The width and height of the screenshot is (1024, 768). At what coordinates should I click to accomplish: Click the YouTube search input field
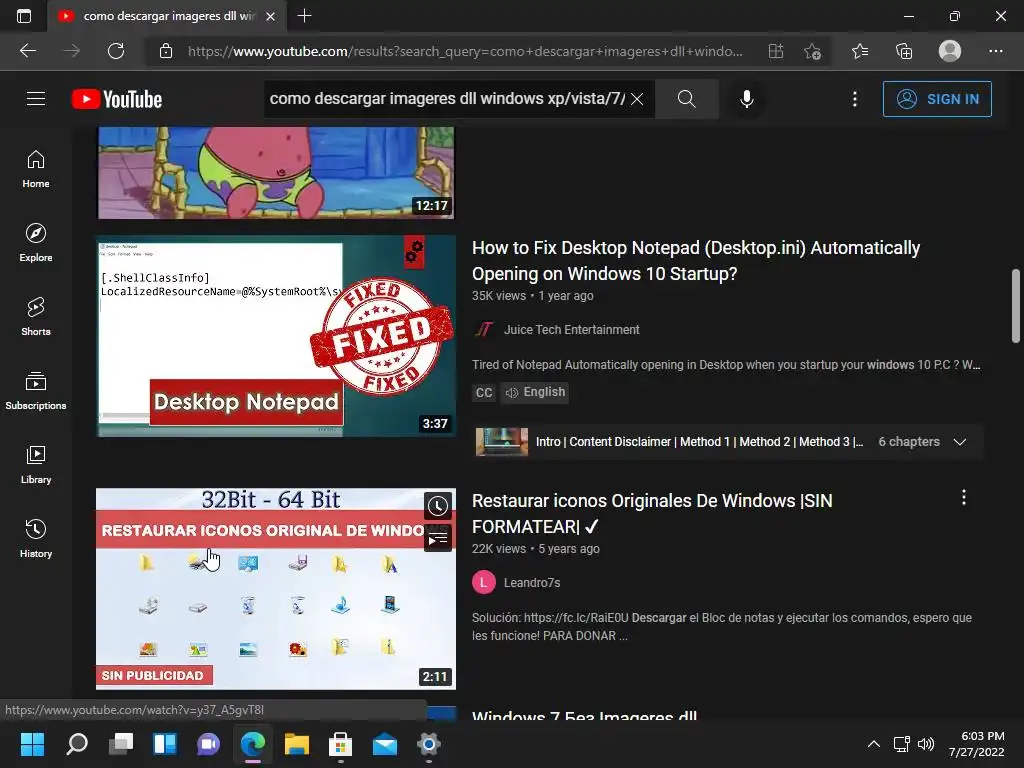point(447,99)
